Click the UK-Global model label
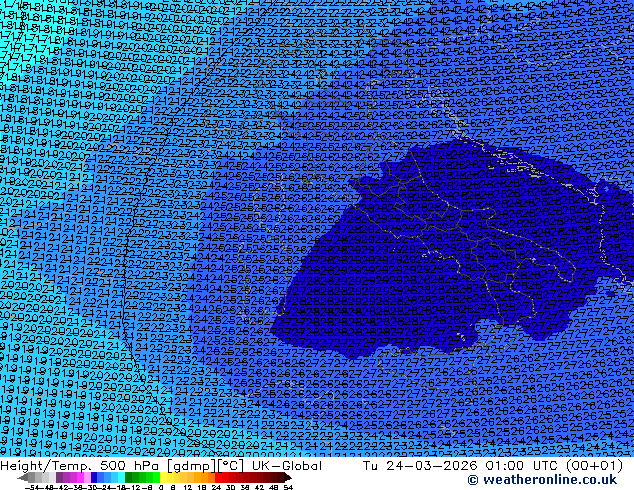634x490 pixels. pyautogui.click(x=287, y=466)
